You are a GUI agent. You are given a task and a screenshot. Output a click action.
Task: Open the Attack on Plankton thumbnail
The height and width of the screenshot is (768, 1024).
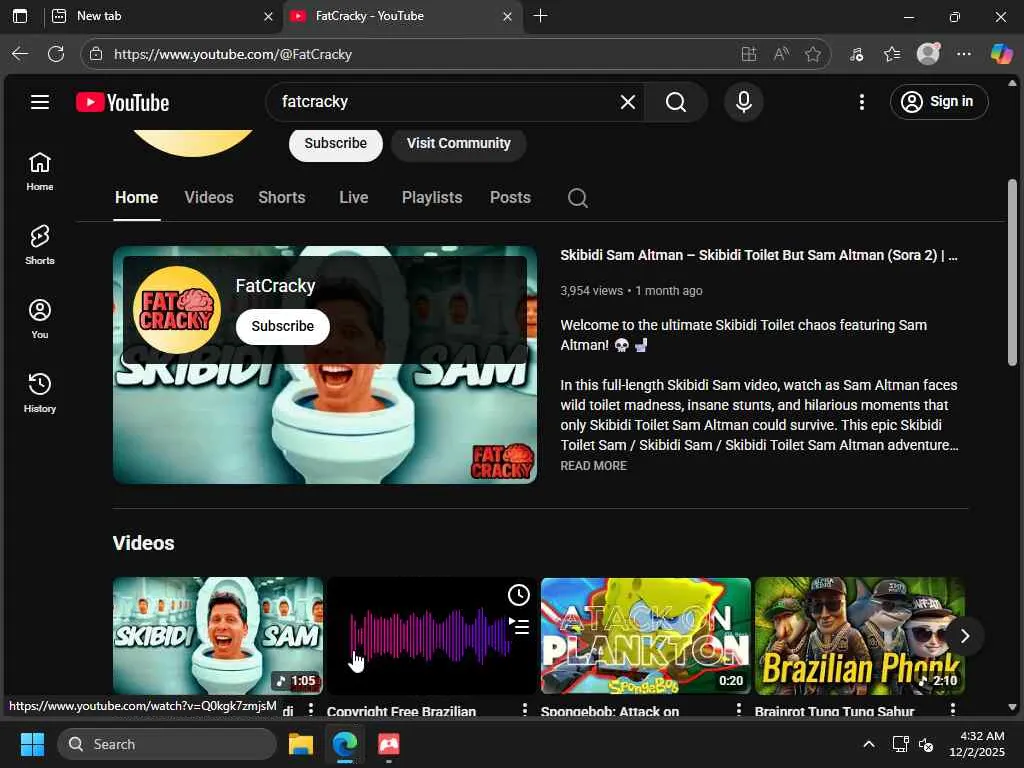click(x=645, y=635)
